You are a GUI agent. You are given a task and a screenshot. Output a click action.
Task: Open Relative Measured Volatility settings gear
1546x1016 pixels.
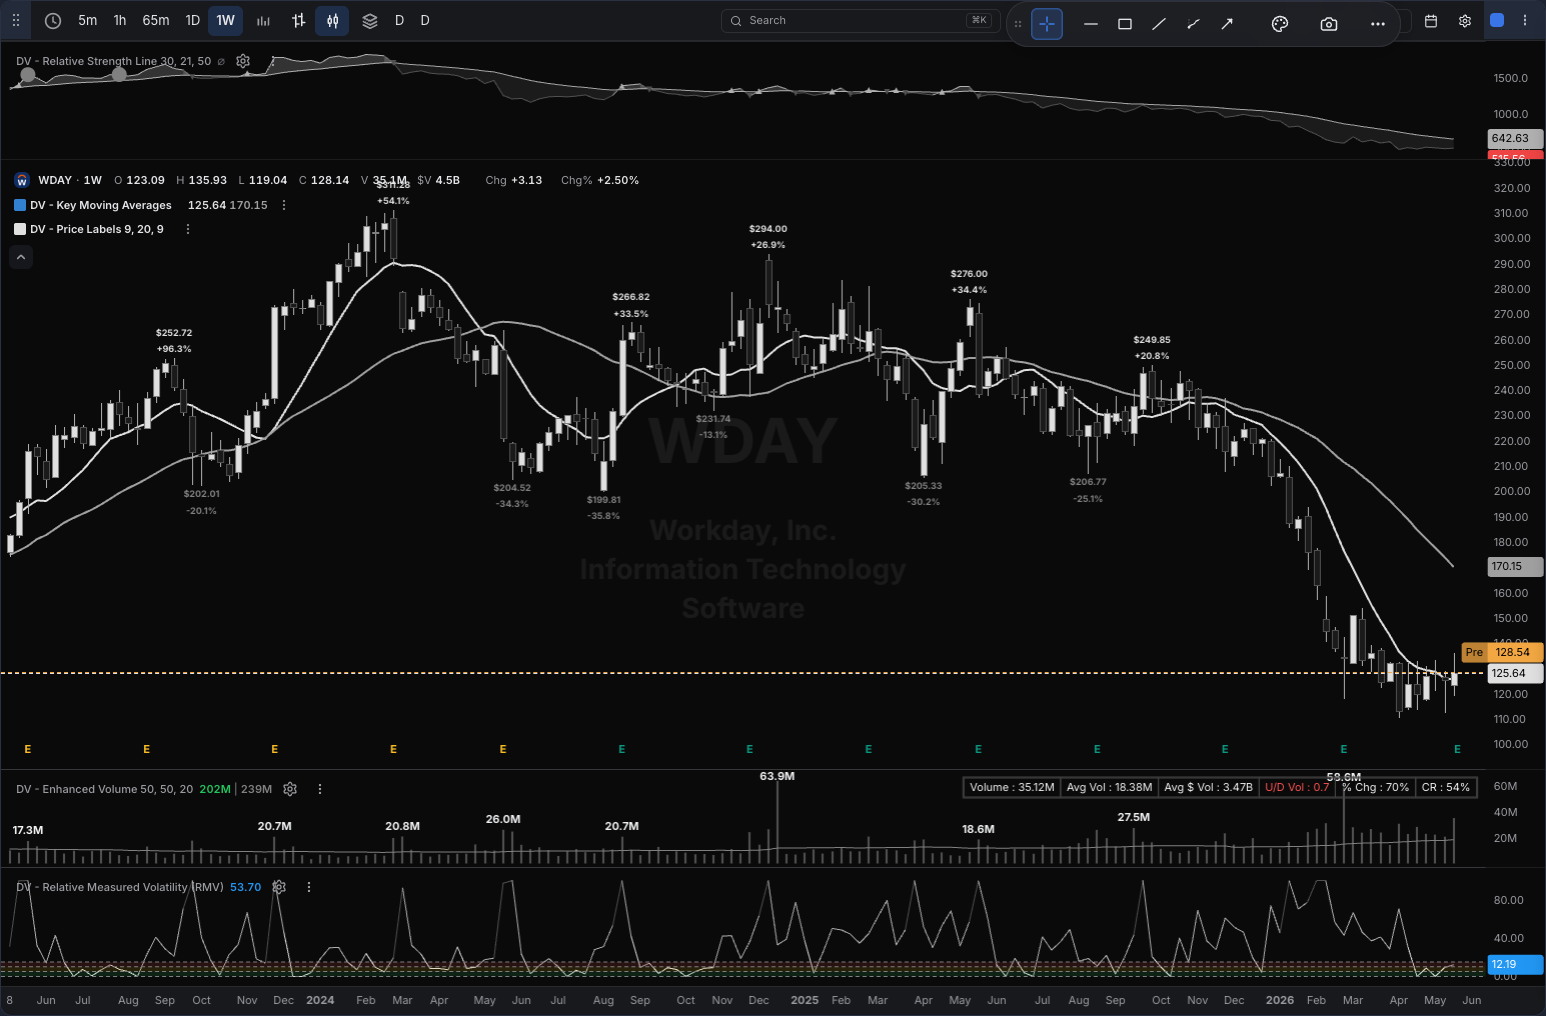click(279, 887)
